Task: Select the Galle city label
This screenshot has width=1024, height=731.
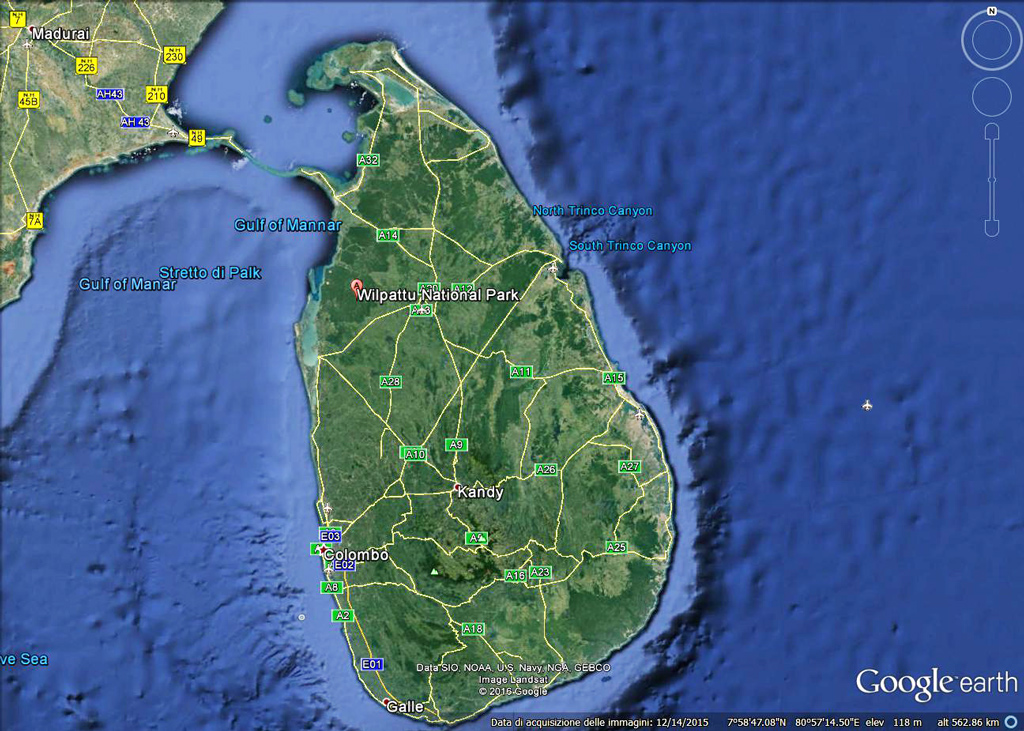Action: click(x=405, y=706)
